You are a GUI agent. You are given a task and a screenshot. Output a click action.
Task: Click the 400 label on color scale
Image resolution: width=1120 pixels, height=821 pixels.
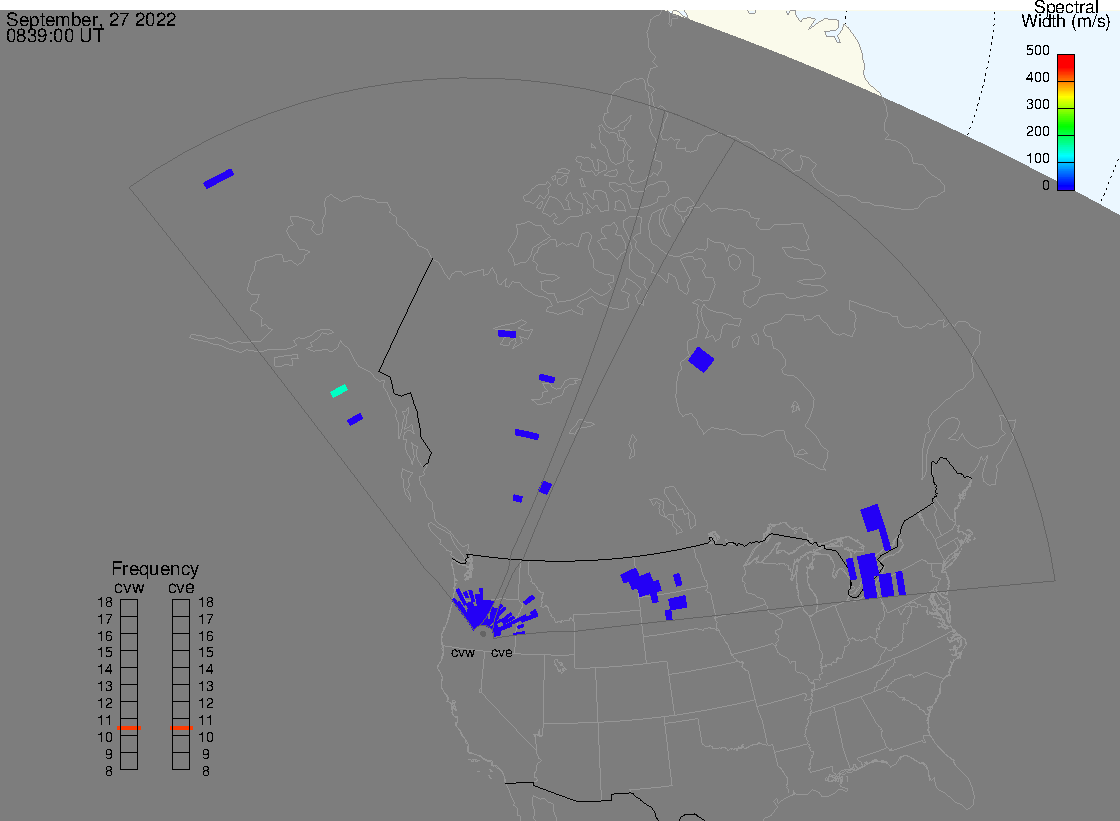point(1037,77)
